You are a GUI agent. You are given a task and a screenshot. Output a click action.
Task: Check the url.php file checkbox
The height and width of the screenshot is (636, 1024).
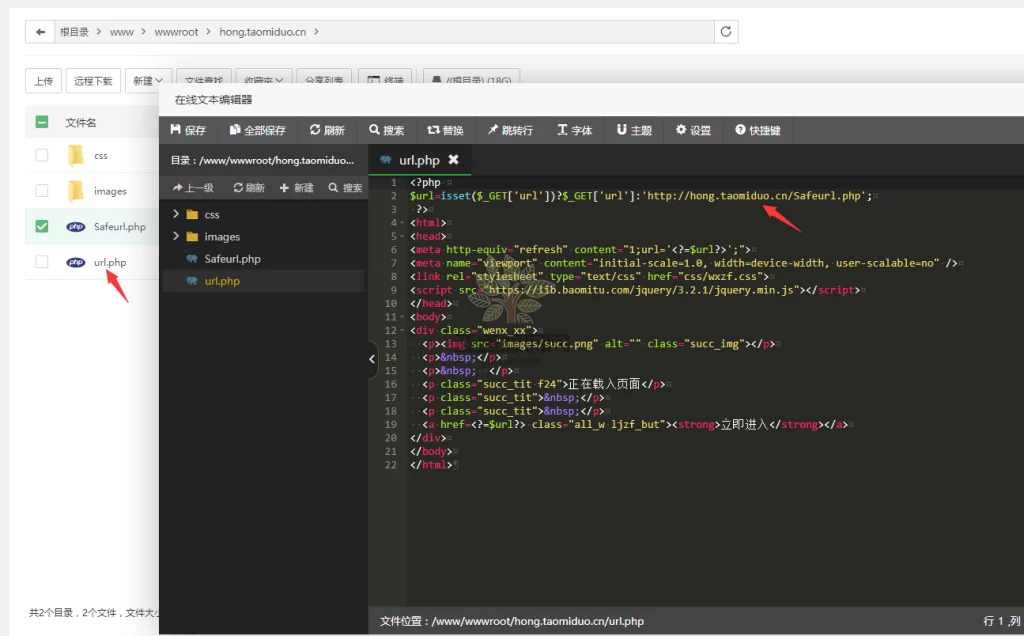(x=41, y=262)
